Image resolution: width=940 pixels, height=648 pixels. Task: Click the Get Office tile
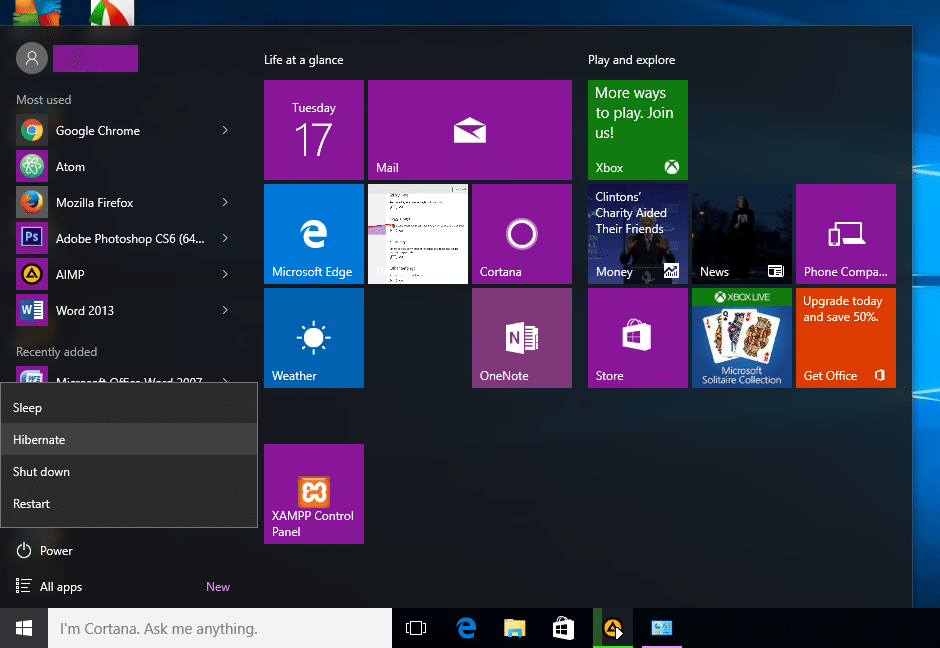(x=846, y=338)
